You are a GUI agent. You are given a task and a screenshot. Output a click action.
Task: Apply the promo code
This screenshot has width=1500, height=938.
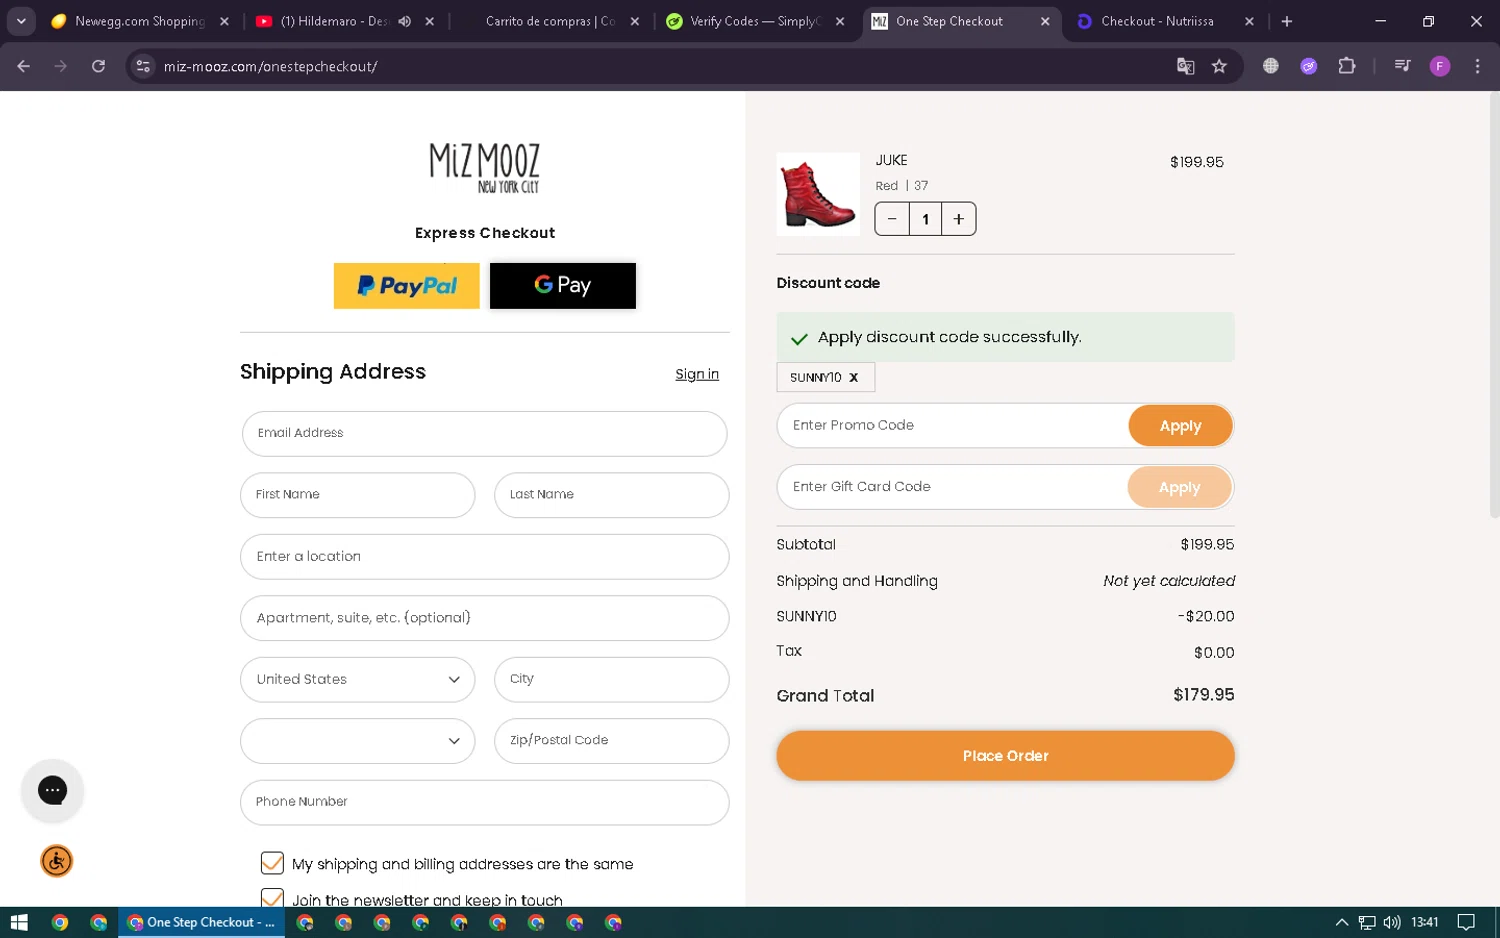[1180, 426]
